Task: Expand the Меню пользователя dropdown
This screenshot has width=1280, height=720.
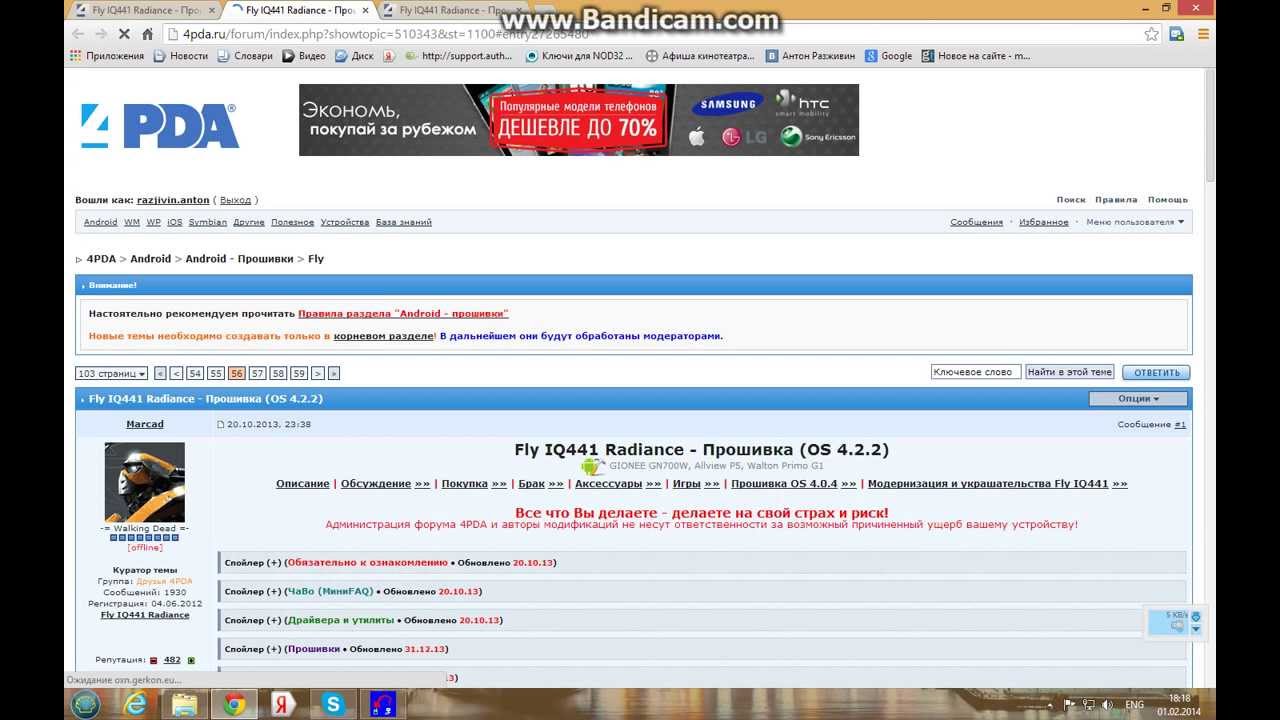Action: coord(1135,222)
